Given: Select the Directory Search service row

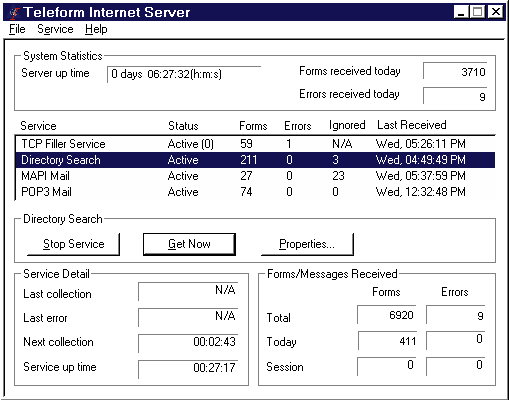Looking at the screenshot, I should (x=255, y=160).
